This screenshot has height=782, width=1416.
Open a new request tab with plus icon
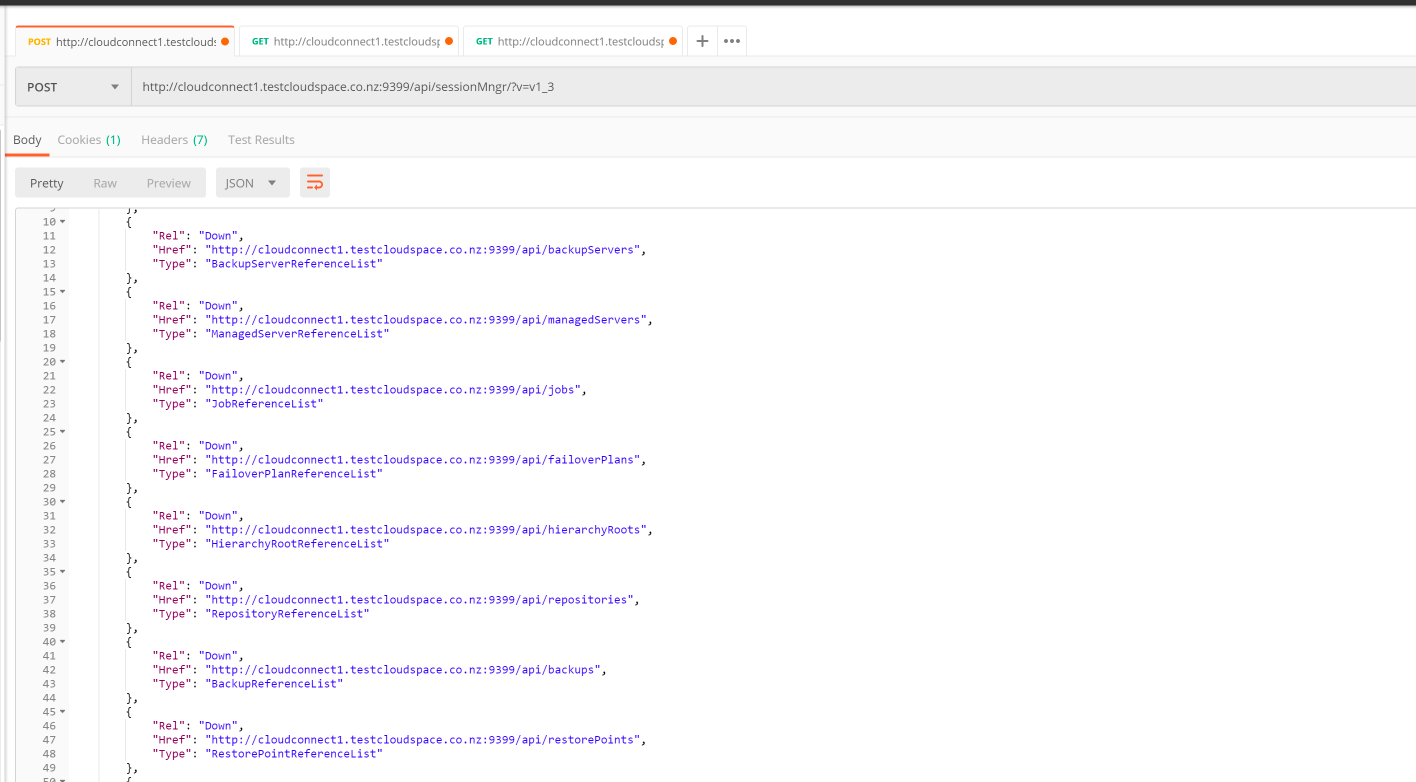702,41
